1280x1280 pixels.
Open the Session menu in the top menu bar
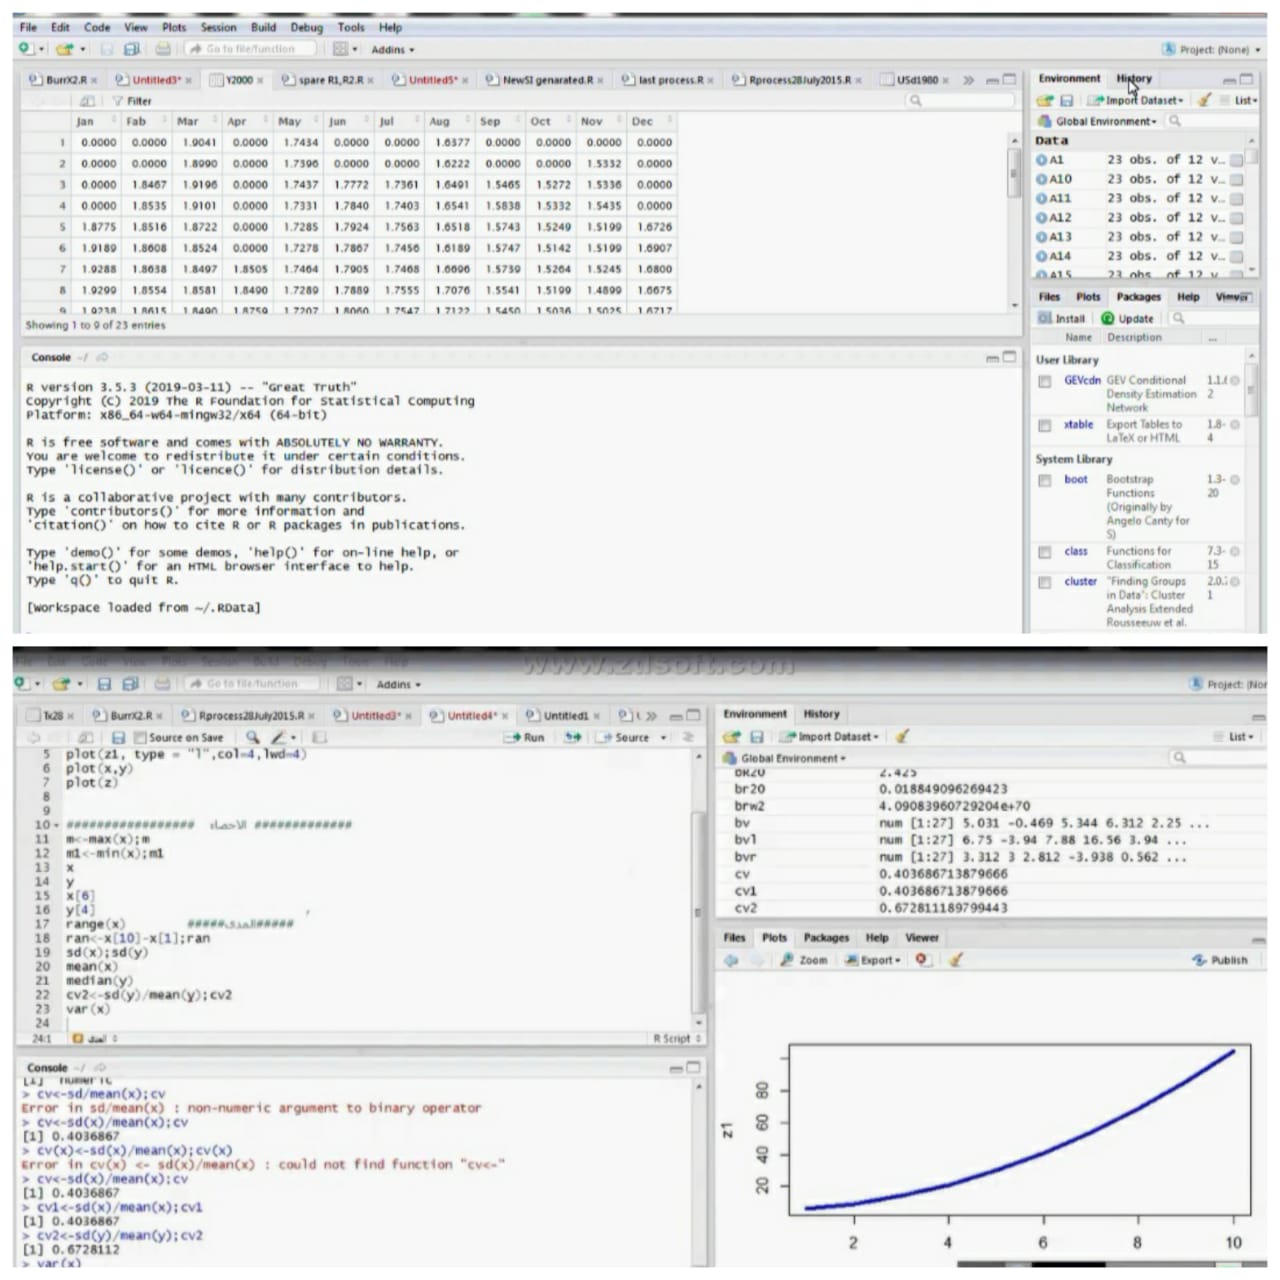[218, 27]
